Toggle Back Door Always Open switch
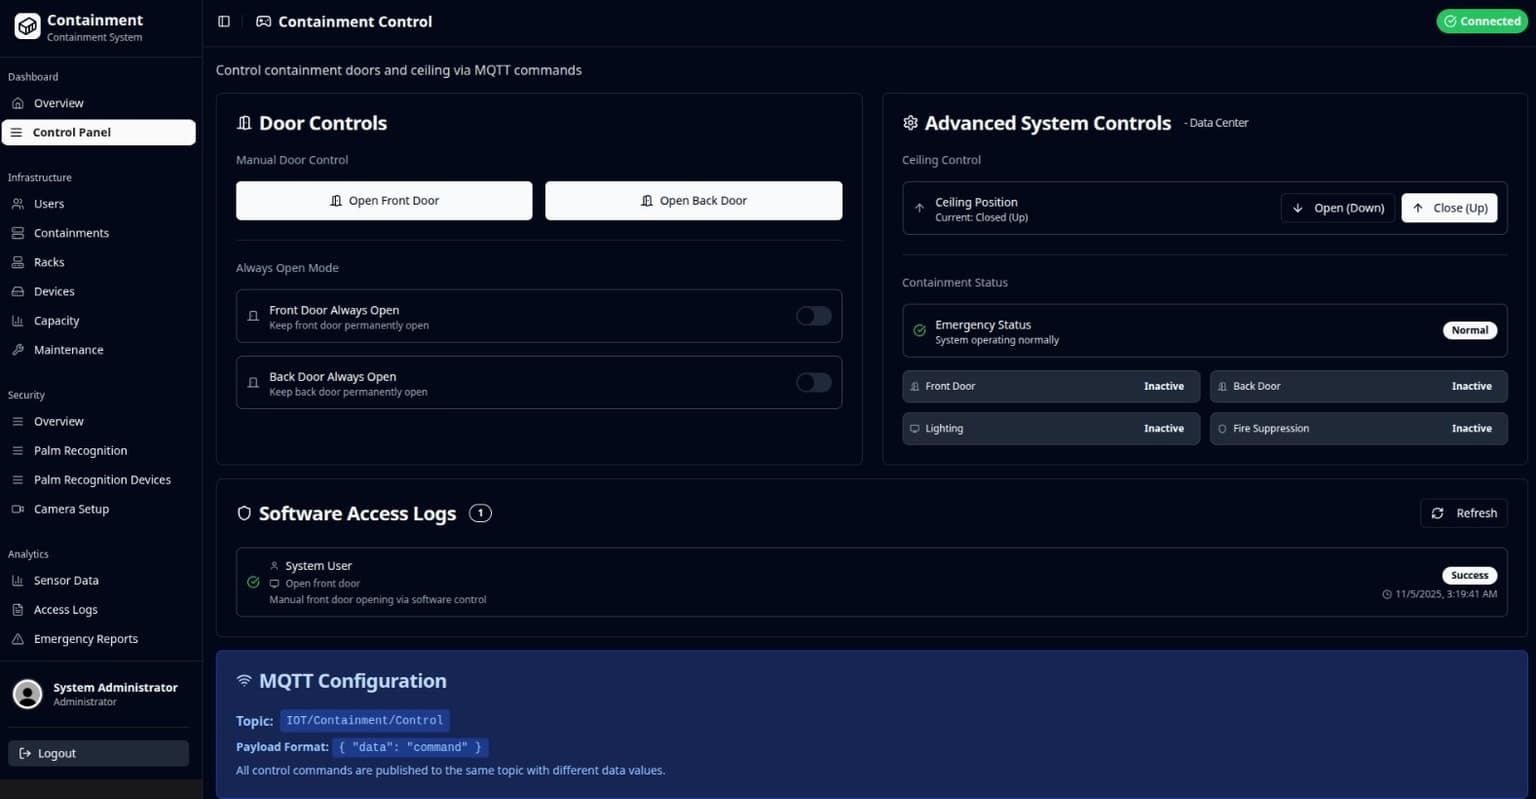This screenshot has height=799, width=1536. point(813,383)
